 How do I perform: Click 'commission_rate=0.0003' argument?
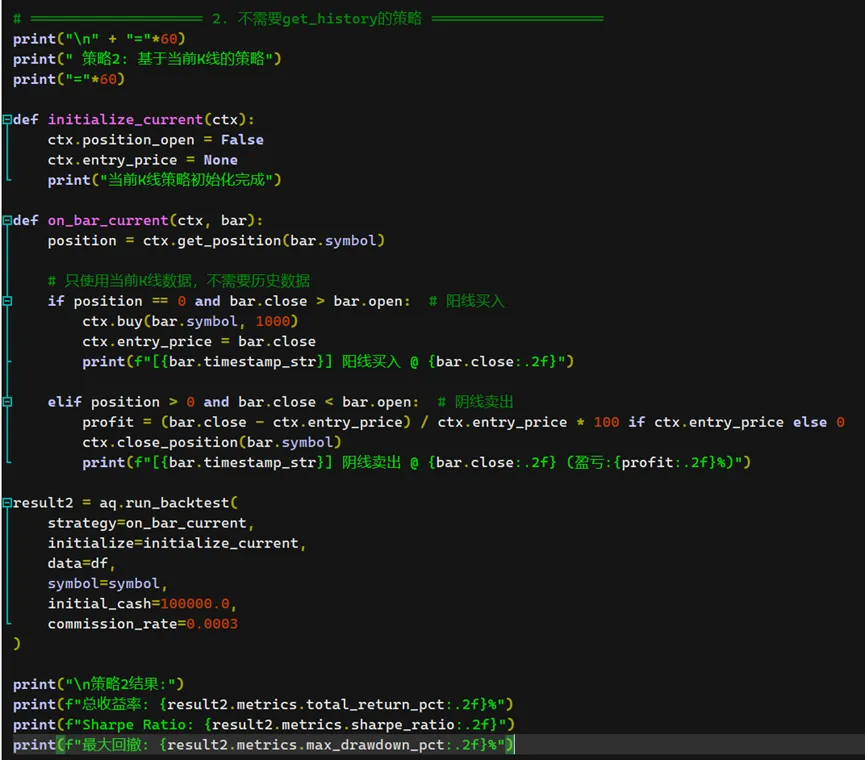coord(142,624)
